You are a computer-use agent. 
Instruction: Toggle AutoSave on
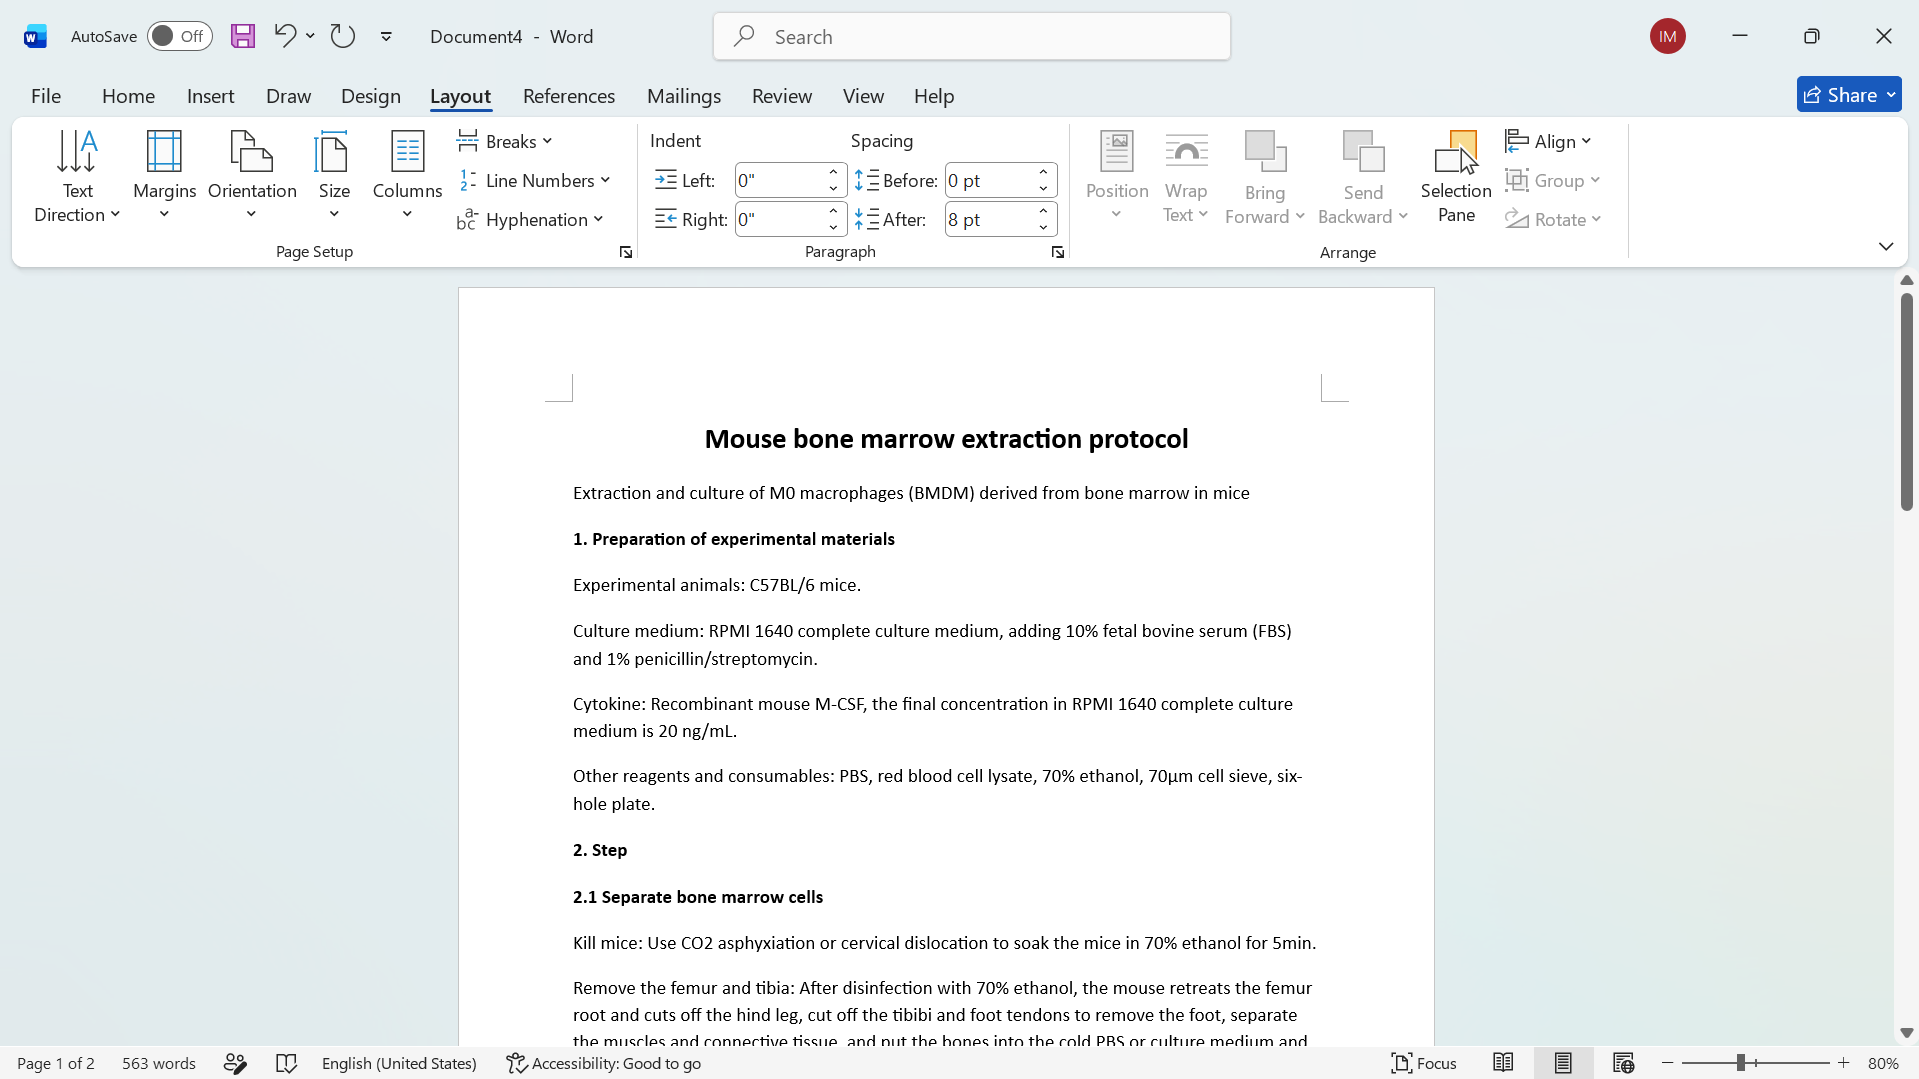pyautogui.click(x=180, y=36)
